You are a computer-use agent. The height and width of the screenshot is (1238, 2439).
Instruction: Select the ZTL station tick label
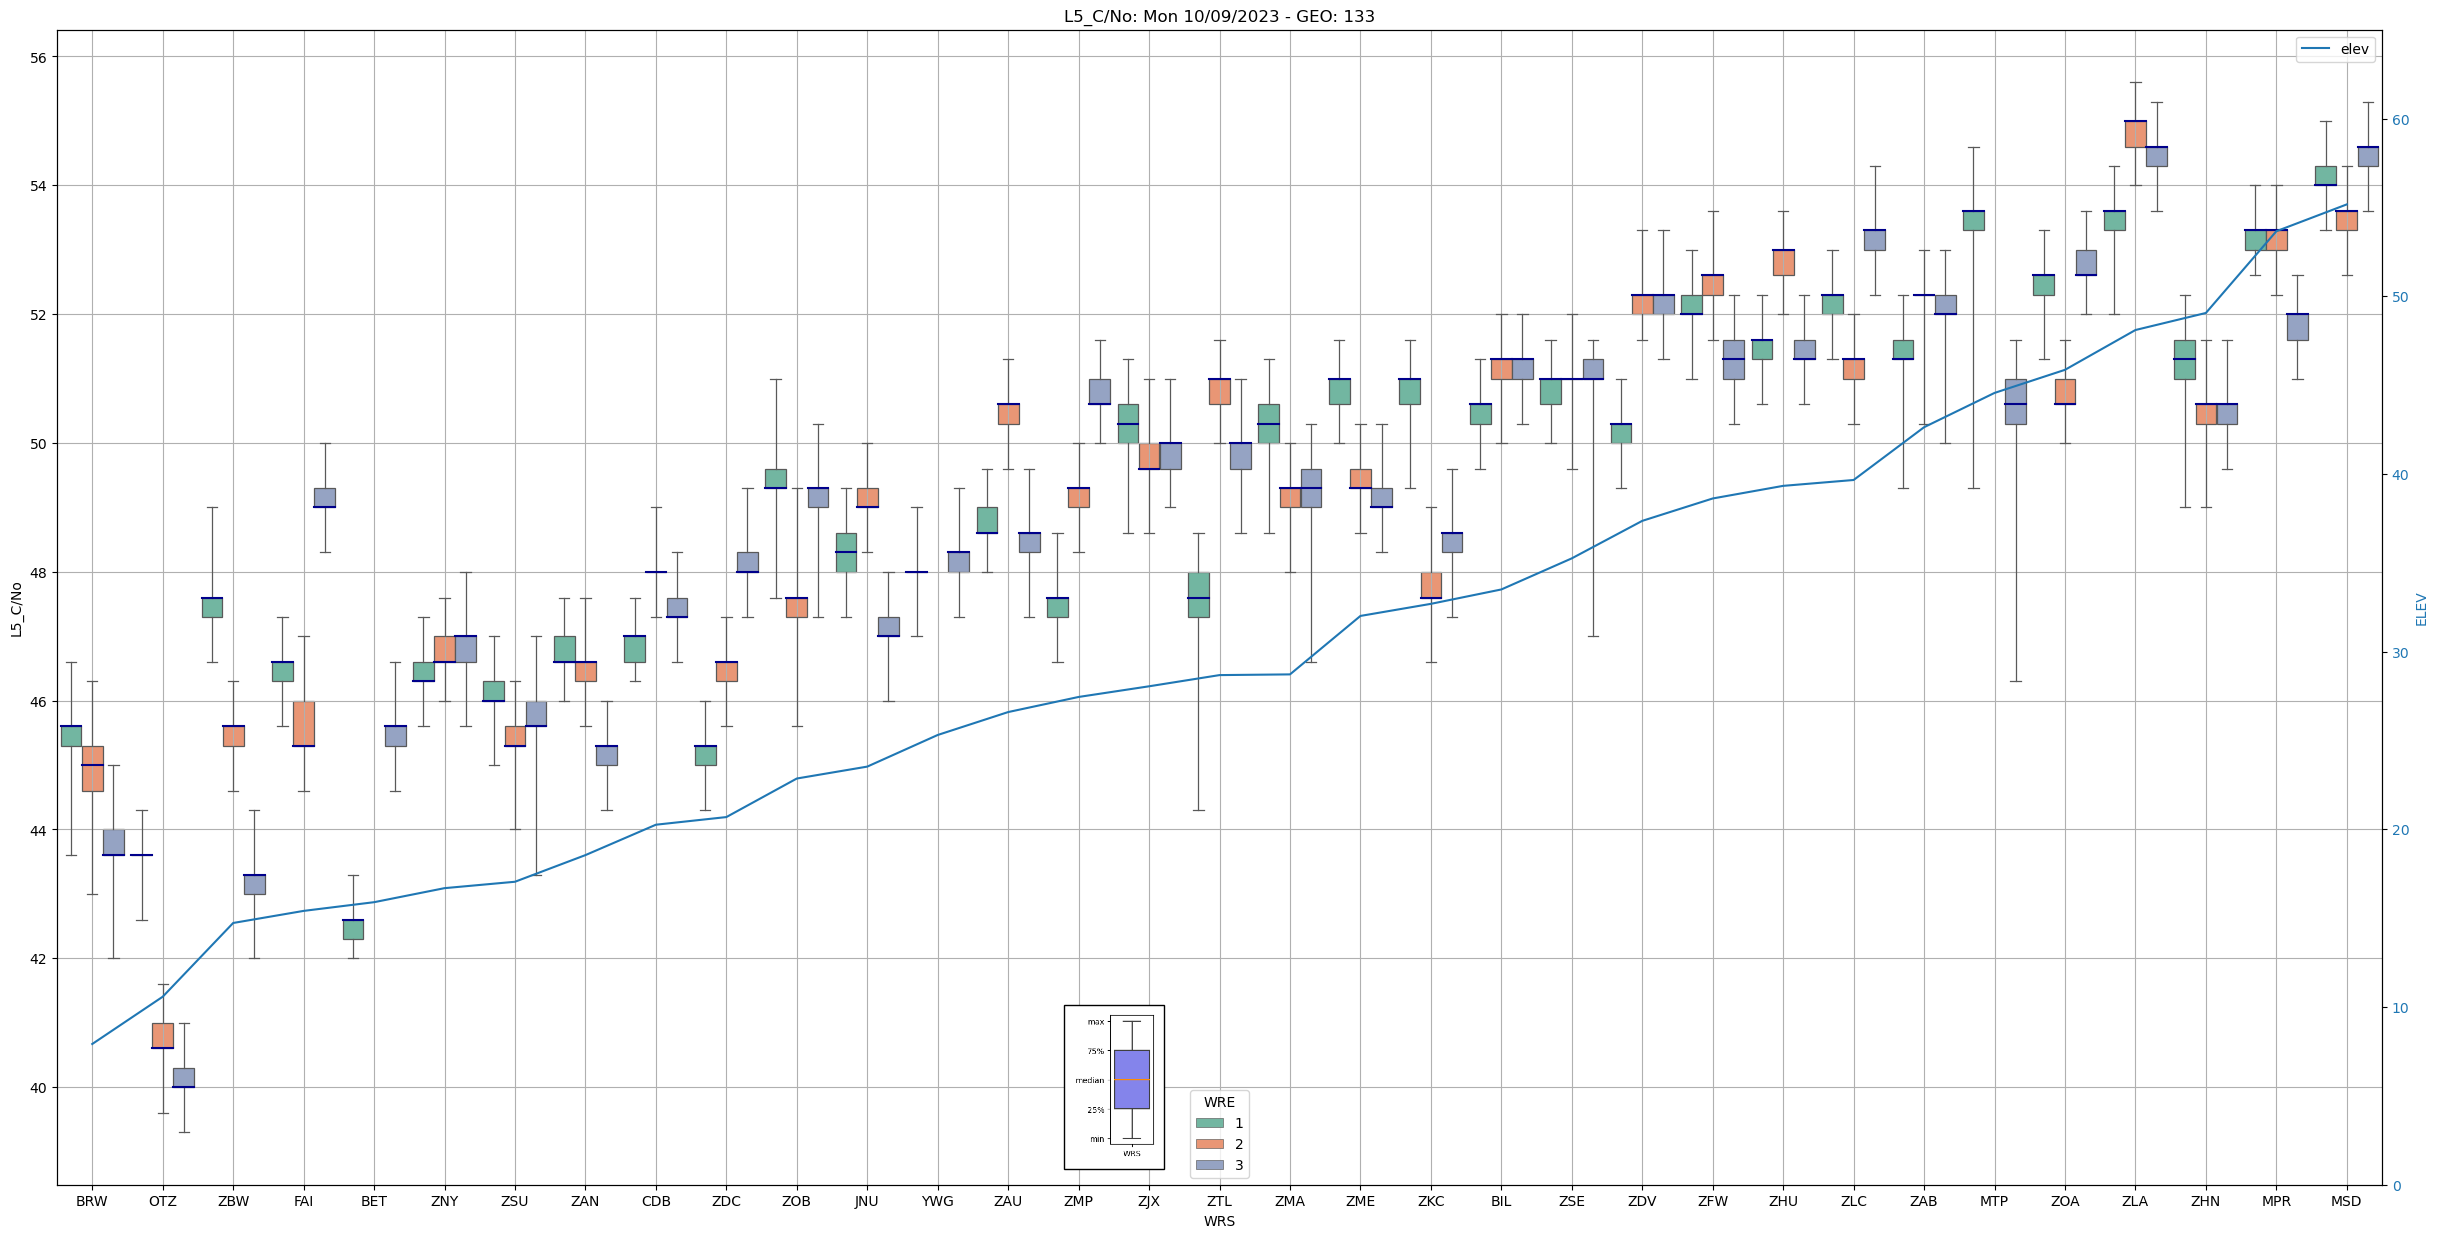coord(1218,1201)
